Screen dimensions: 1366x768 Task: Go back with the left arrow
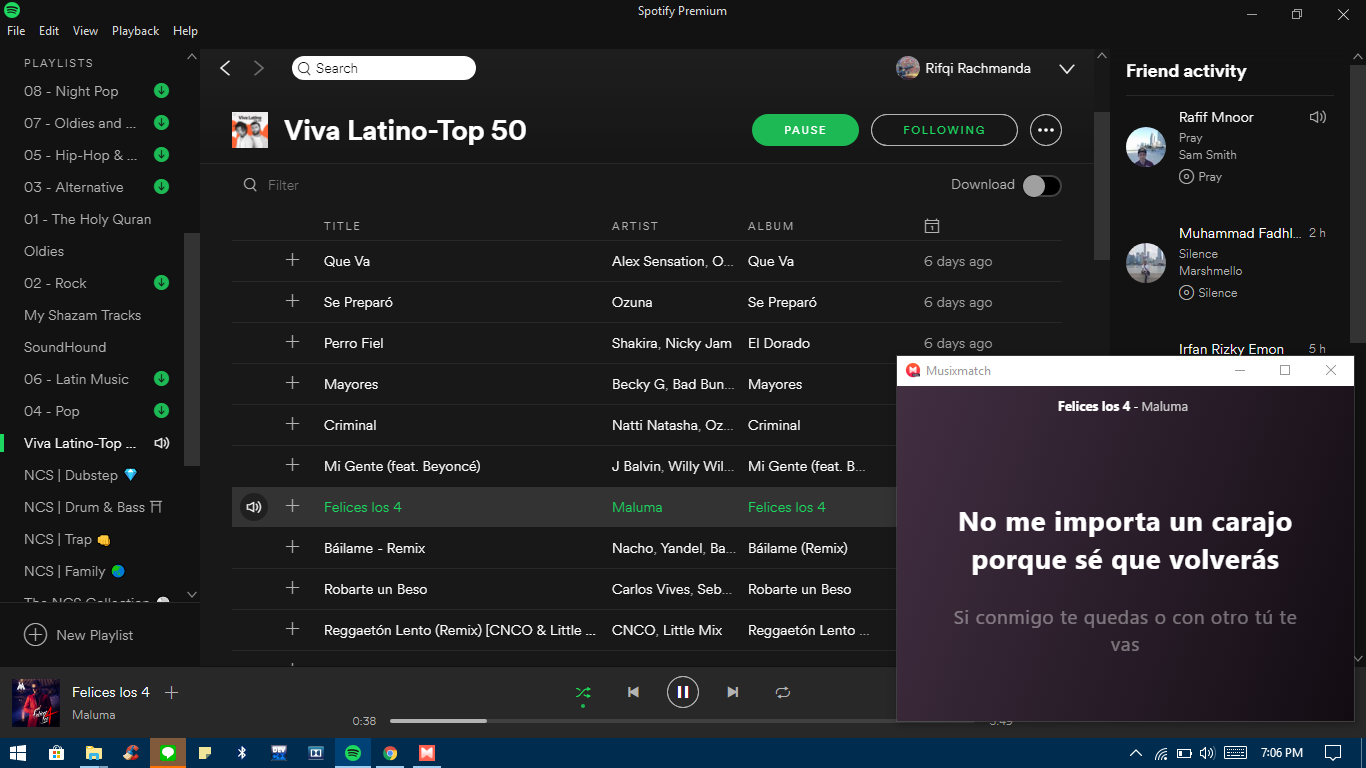point(225,68)
